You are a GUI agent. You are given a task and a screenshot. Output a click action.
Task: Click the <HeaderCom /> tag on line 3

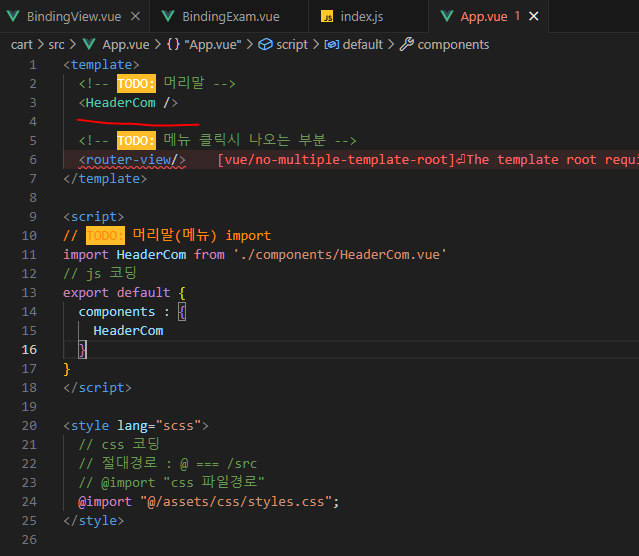click(128, 103)
